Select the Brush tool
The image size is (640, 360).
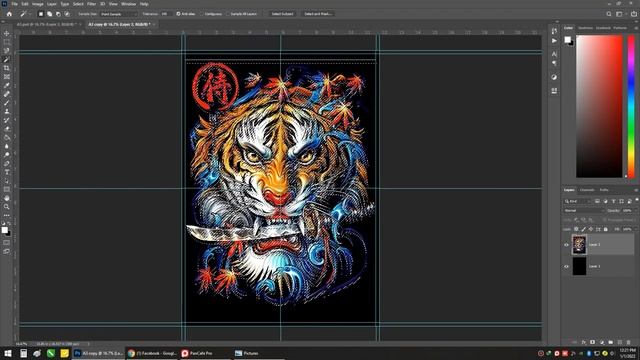tap(7, 102)
